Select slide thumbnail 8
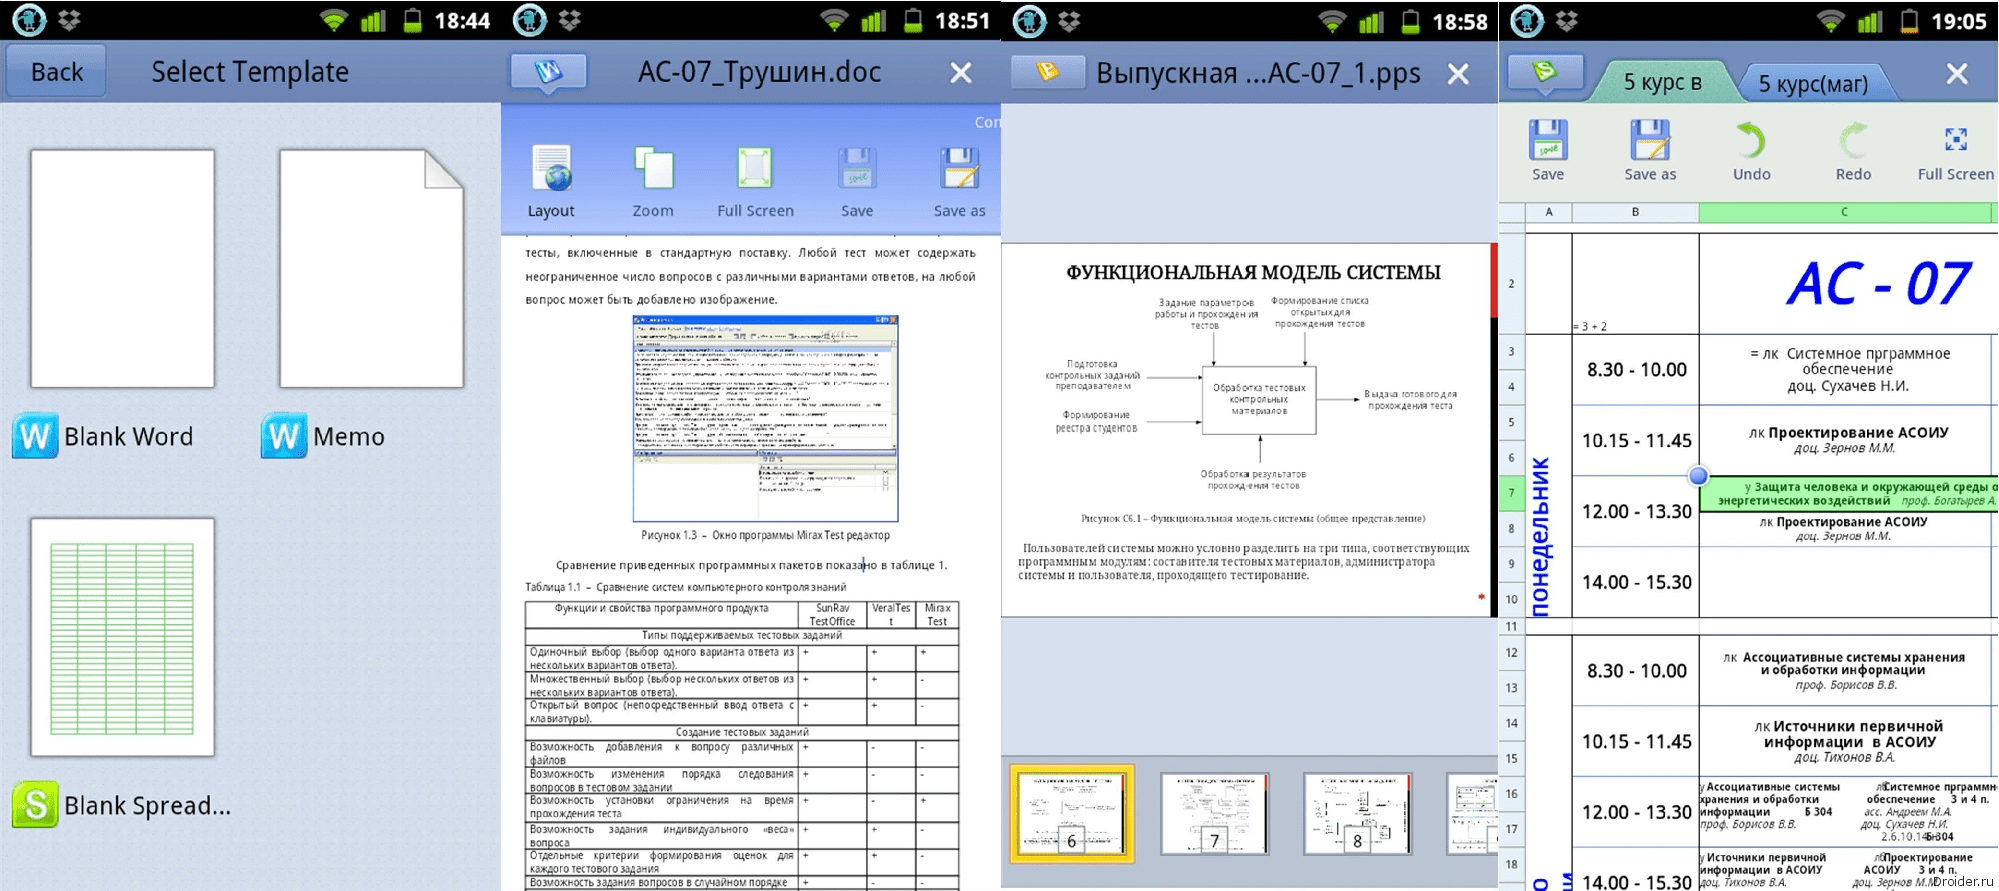The height and width of the screenshot is (891, 1999). coord(1358,813)
